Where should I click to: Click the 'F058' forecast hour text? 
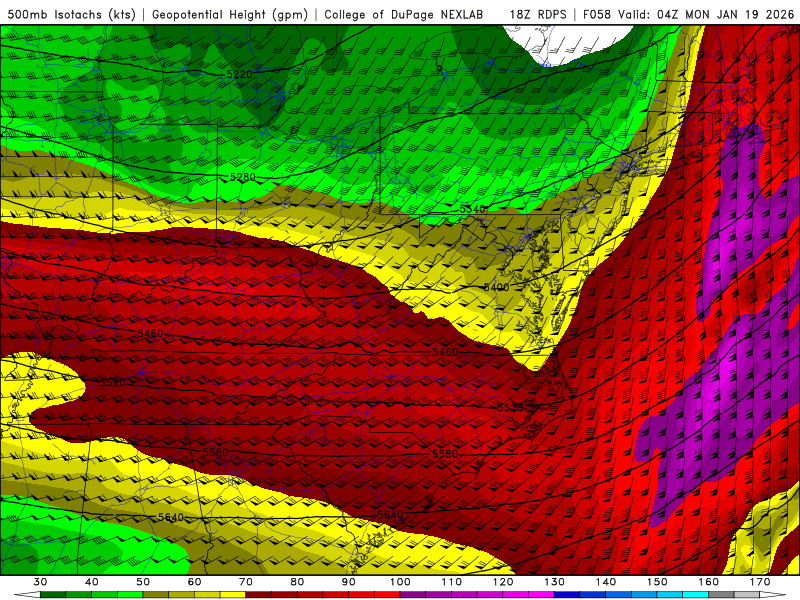click(597, 14)
